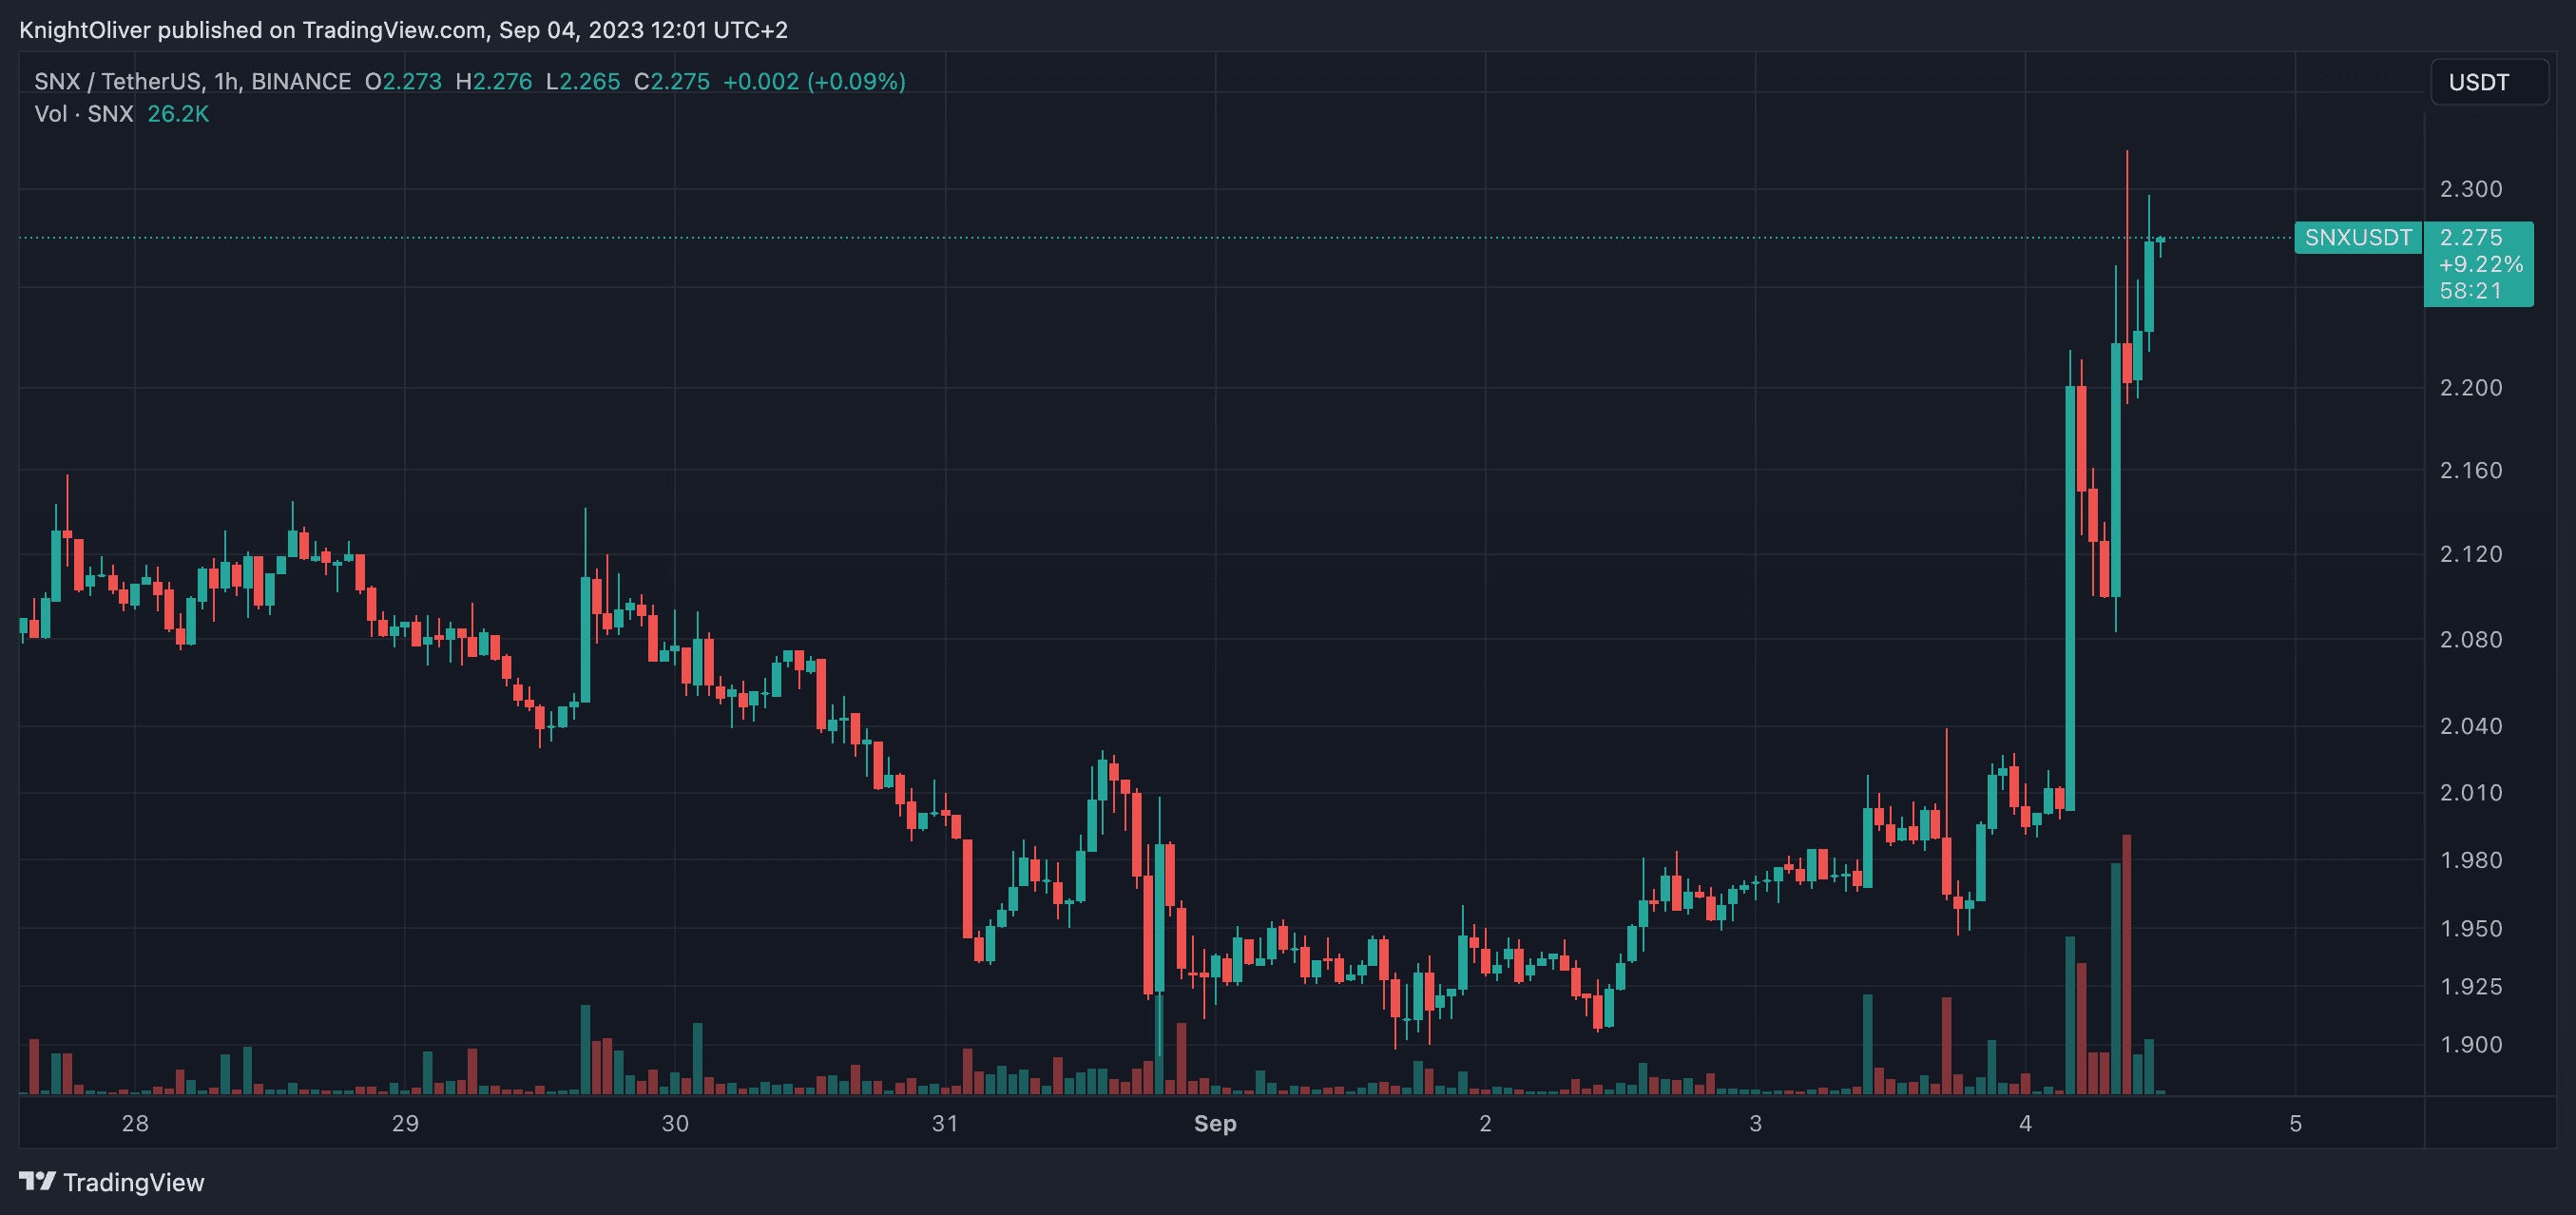Viewport: 2576px width, 1215px height.
Task: Click the KnightOliver published on TradingView.com header
Action: click(403, 30)
